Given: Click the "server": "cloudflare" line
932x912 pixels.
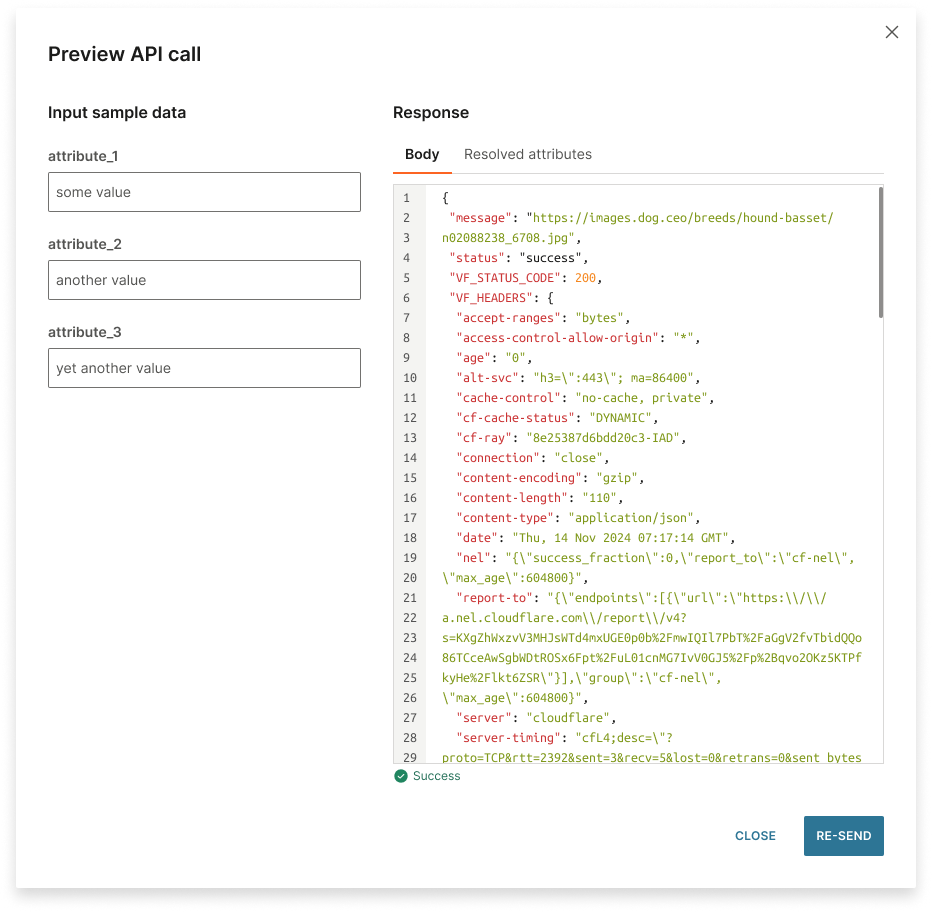Looking at the screenshot, I should [536, 718].
